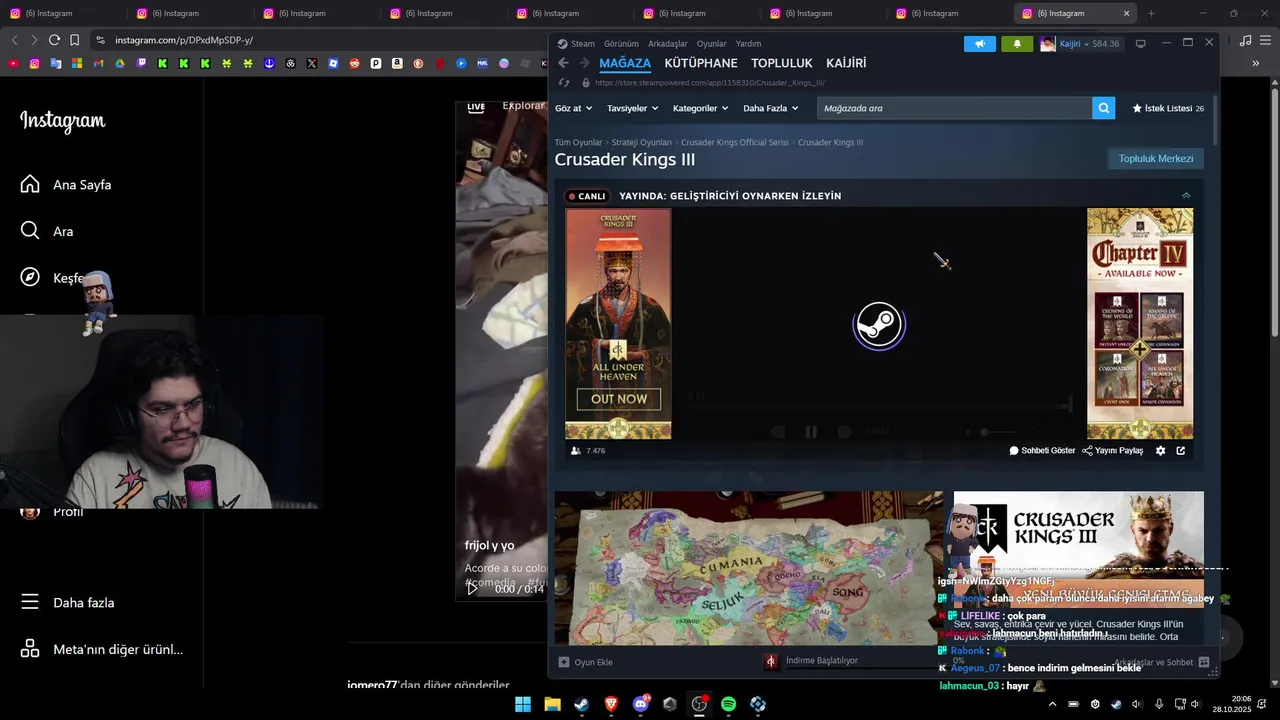Open the Crusader Kings map screenshot
This screenshot has height=720, width=1280.
749,568
